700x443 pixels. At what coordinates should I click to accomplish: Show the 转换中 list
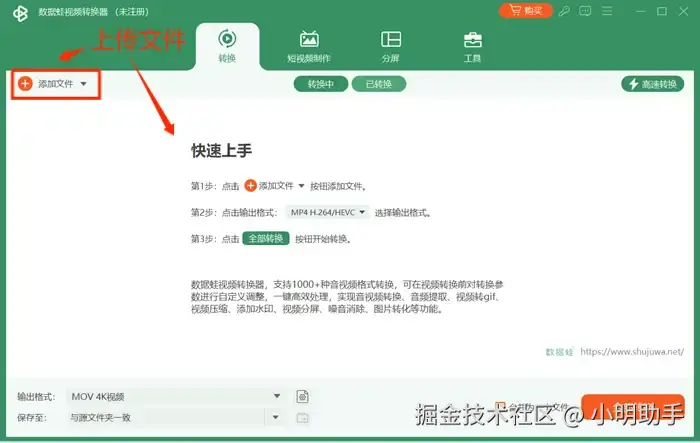[321, 84]
